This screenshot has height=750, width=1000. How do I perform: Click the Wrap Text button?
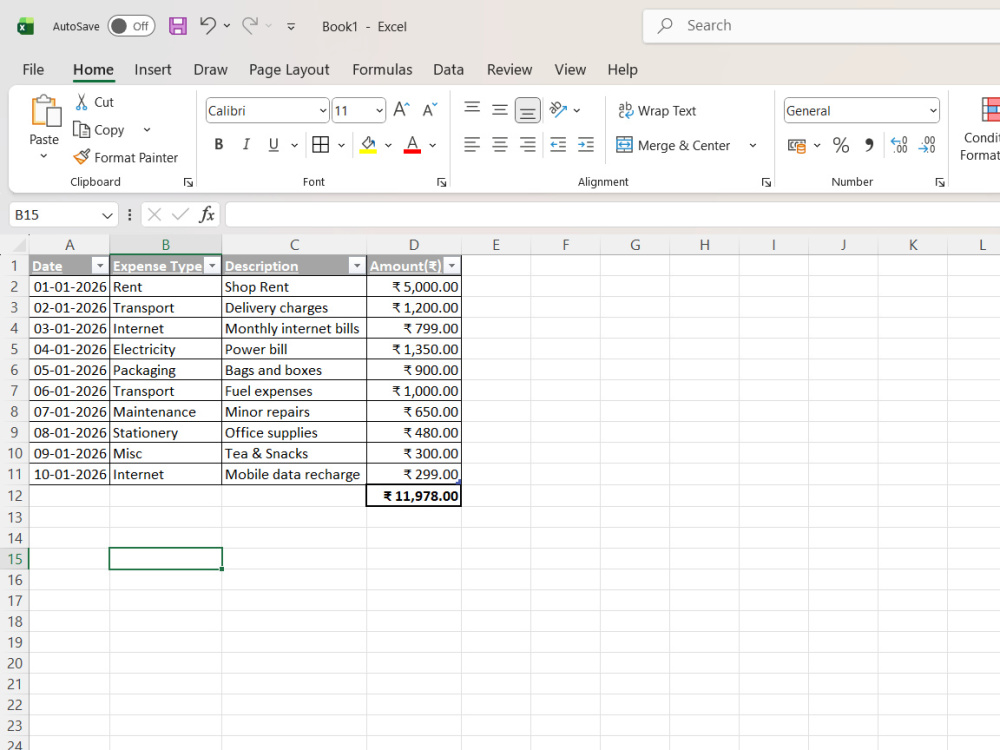coord(657,111)
